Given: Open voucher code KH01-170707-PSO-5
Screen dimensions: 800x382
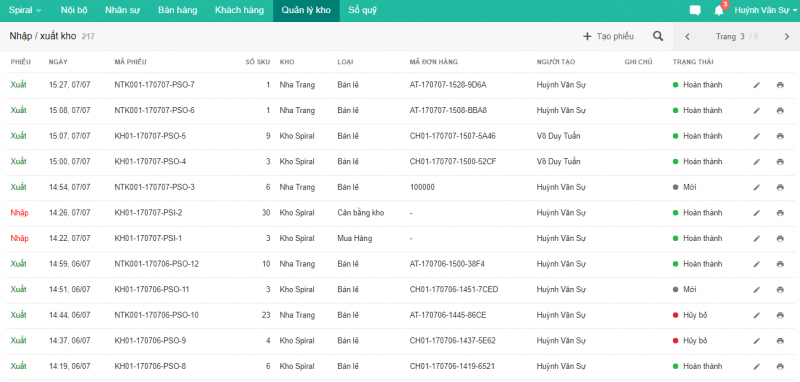Looking at the screenshot, I should pyautogui.click(x=150, y=136).
